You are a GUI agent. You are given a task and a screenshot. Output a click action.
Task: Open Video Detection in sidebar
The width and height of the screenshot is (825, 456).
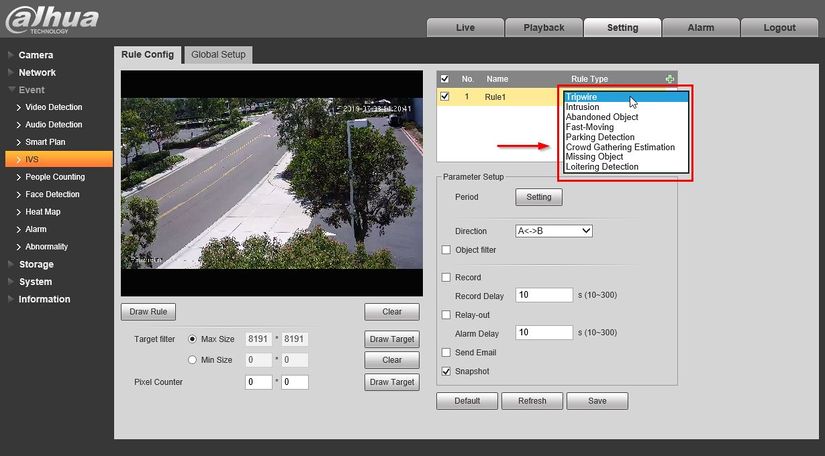tap(54, 107)
